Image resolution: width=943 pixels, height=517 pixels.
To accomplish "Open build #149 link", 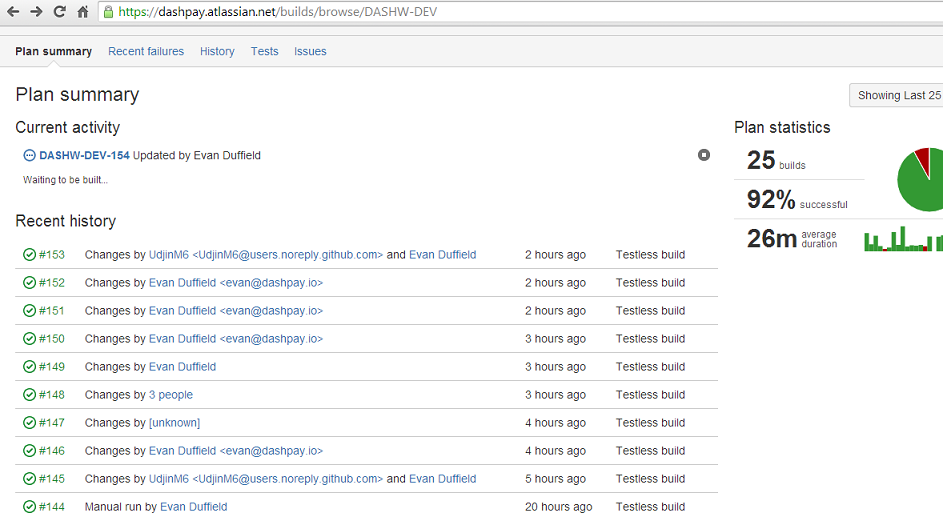I will tap(52, 367).
